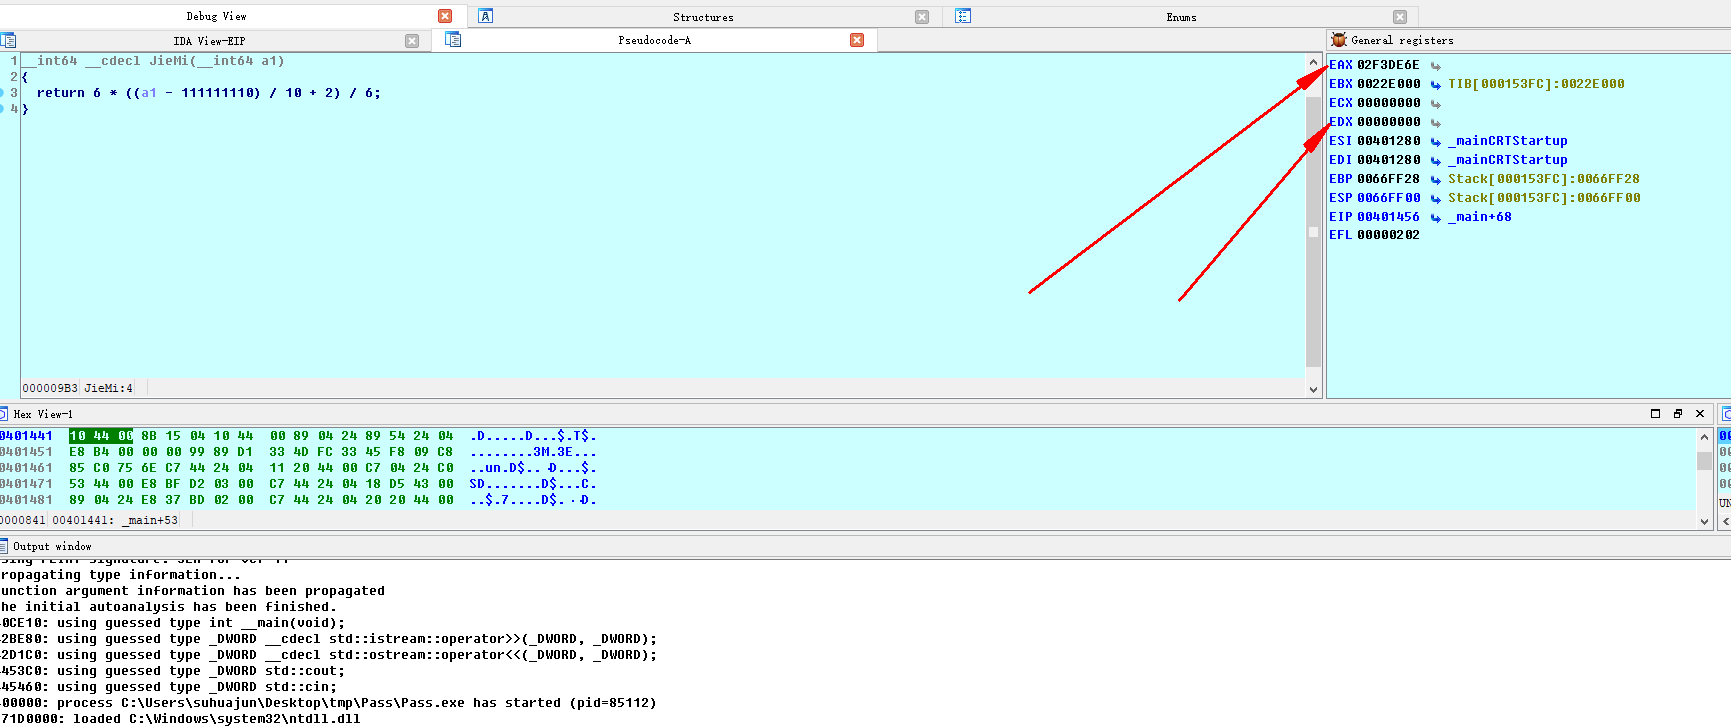Click the Enums tab icon
Screen dimensions: 1731x728
[x=963, y=16]
